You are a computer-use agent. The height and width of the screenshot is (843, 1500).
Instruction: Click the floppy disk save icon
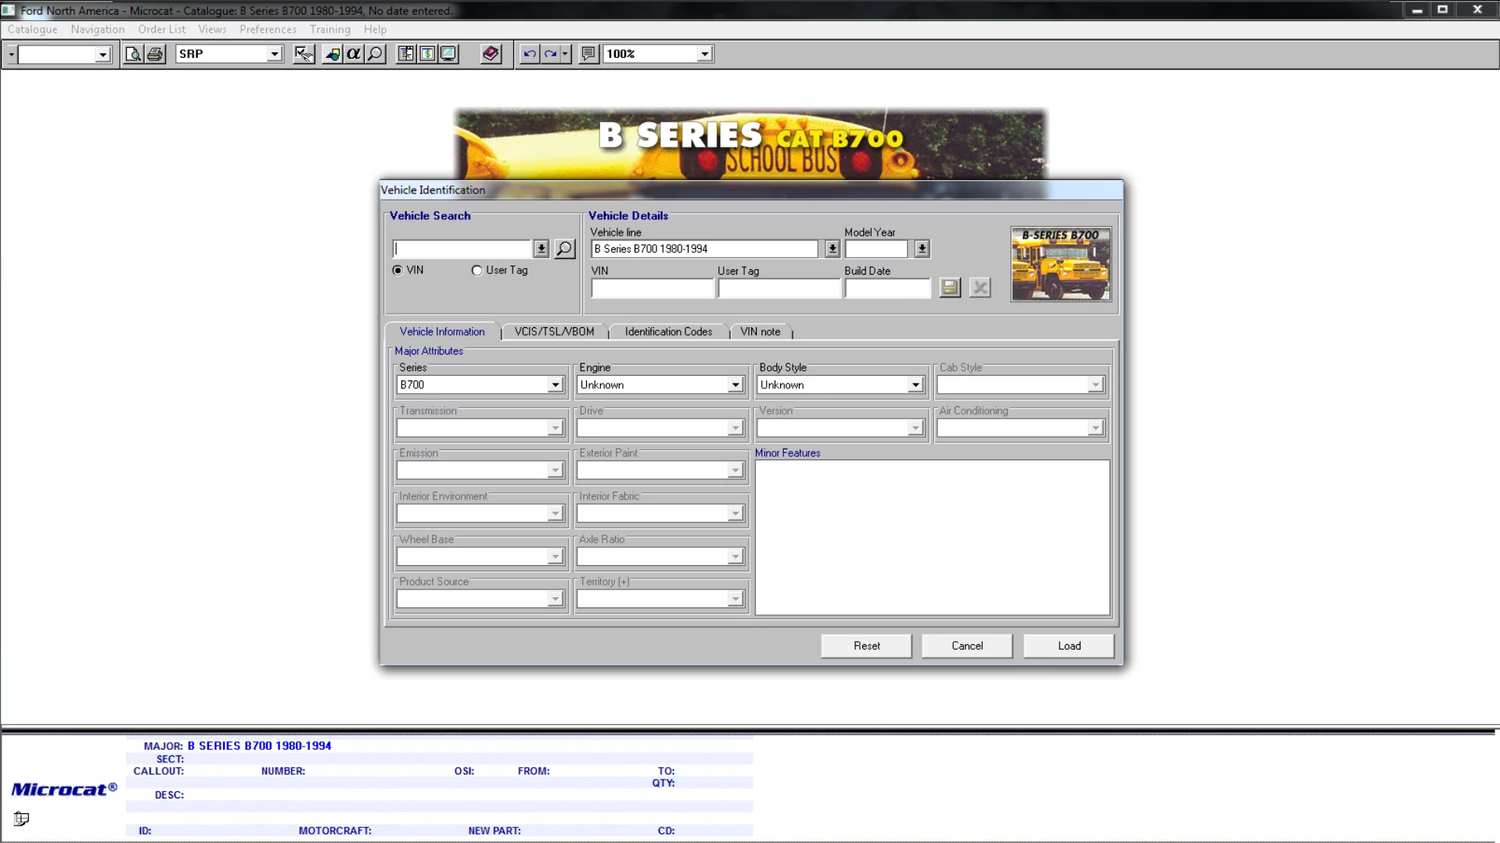tap(950, 288)
